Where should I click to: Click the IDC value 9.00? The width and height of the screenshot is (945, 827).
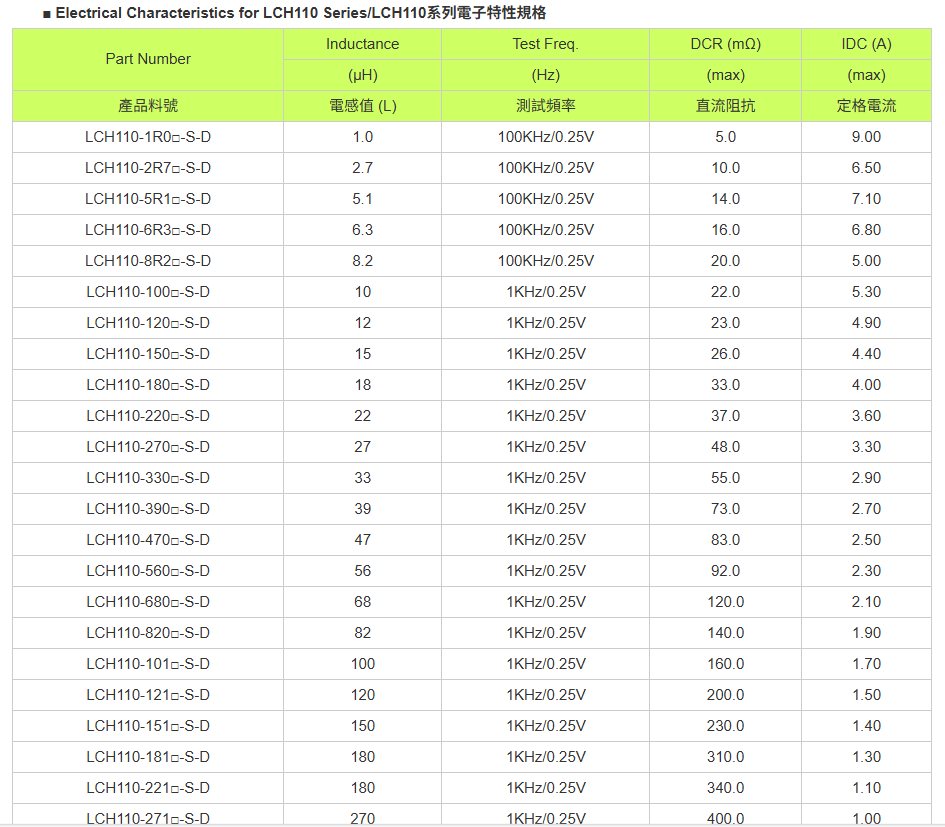point(866,137)
